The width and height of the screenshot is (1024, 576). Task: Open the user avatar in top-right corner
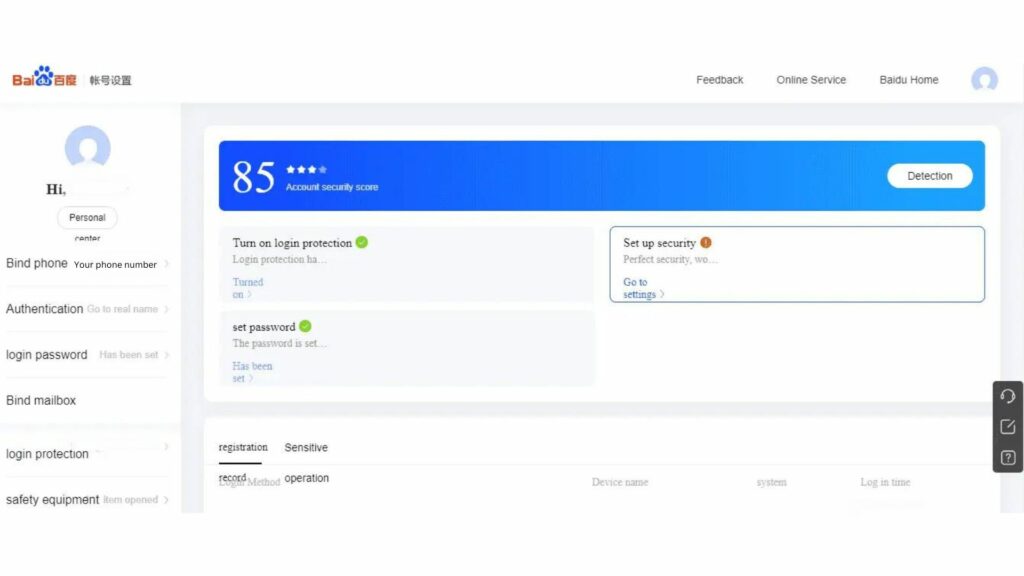984,80
